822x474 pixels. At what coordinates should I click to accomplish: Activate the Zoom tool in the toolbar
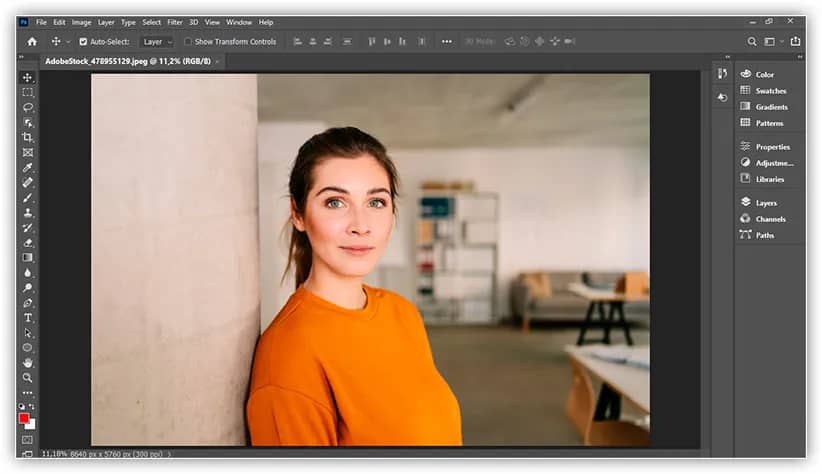(28, 377)
